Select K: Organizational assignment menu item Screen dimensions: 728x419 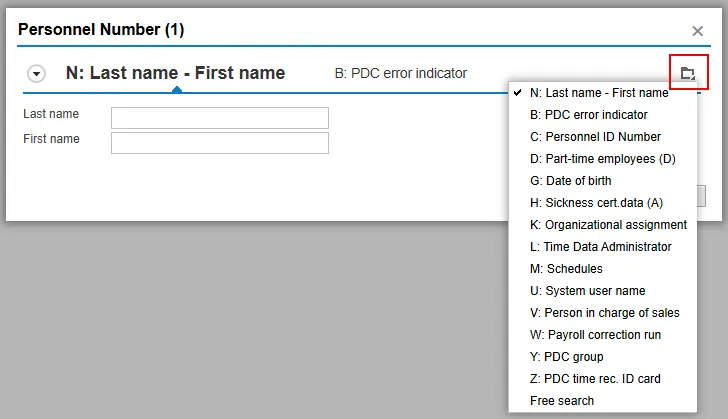pyautogui.click(x=608, y=225)
